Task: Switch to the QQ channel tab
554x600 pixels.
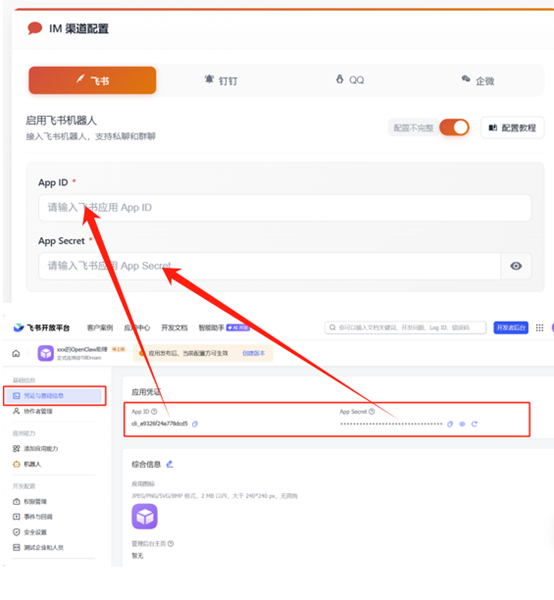Action: pos(350,80)
